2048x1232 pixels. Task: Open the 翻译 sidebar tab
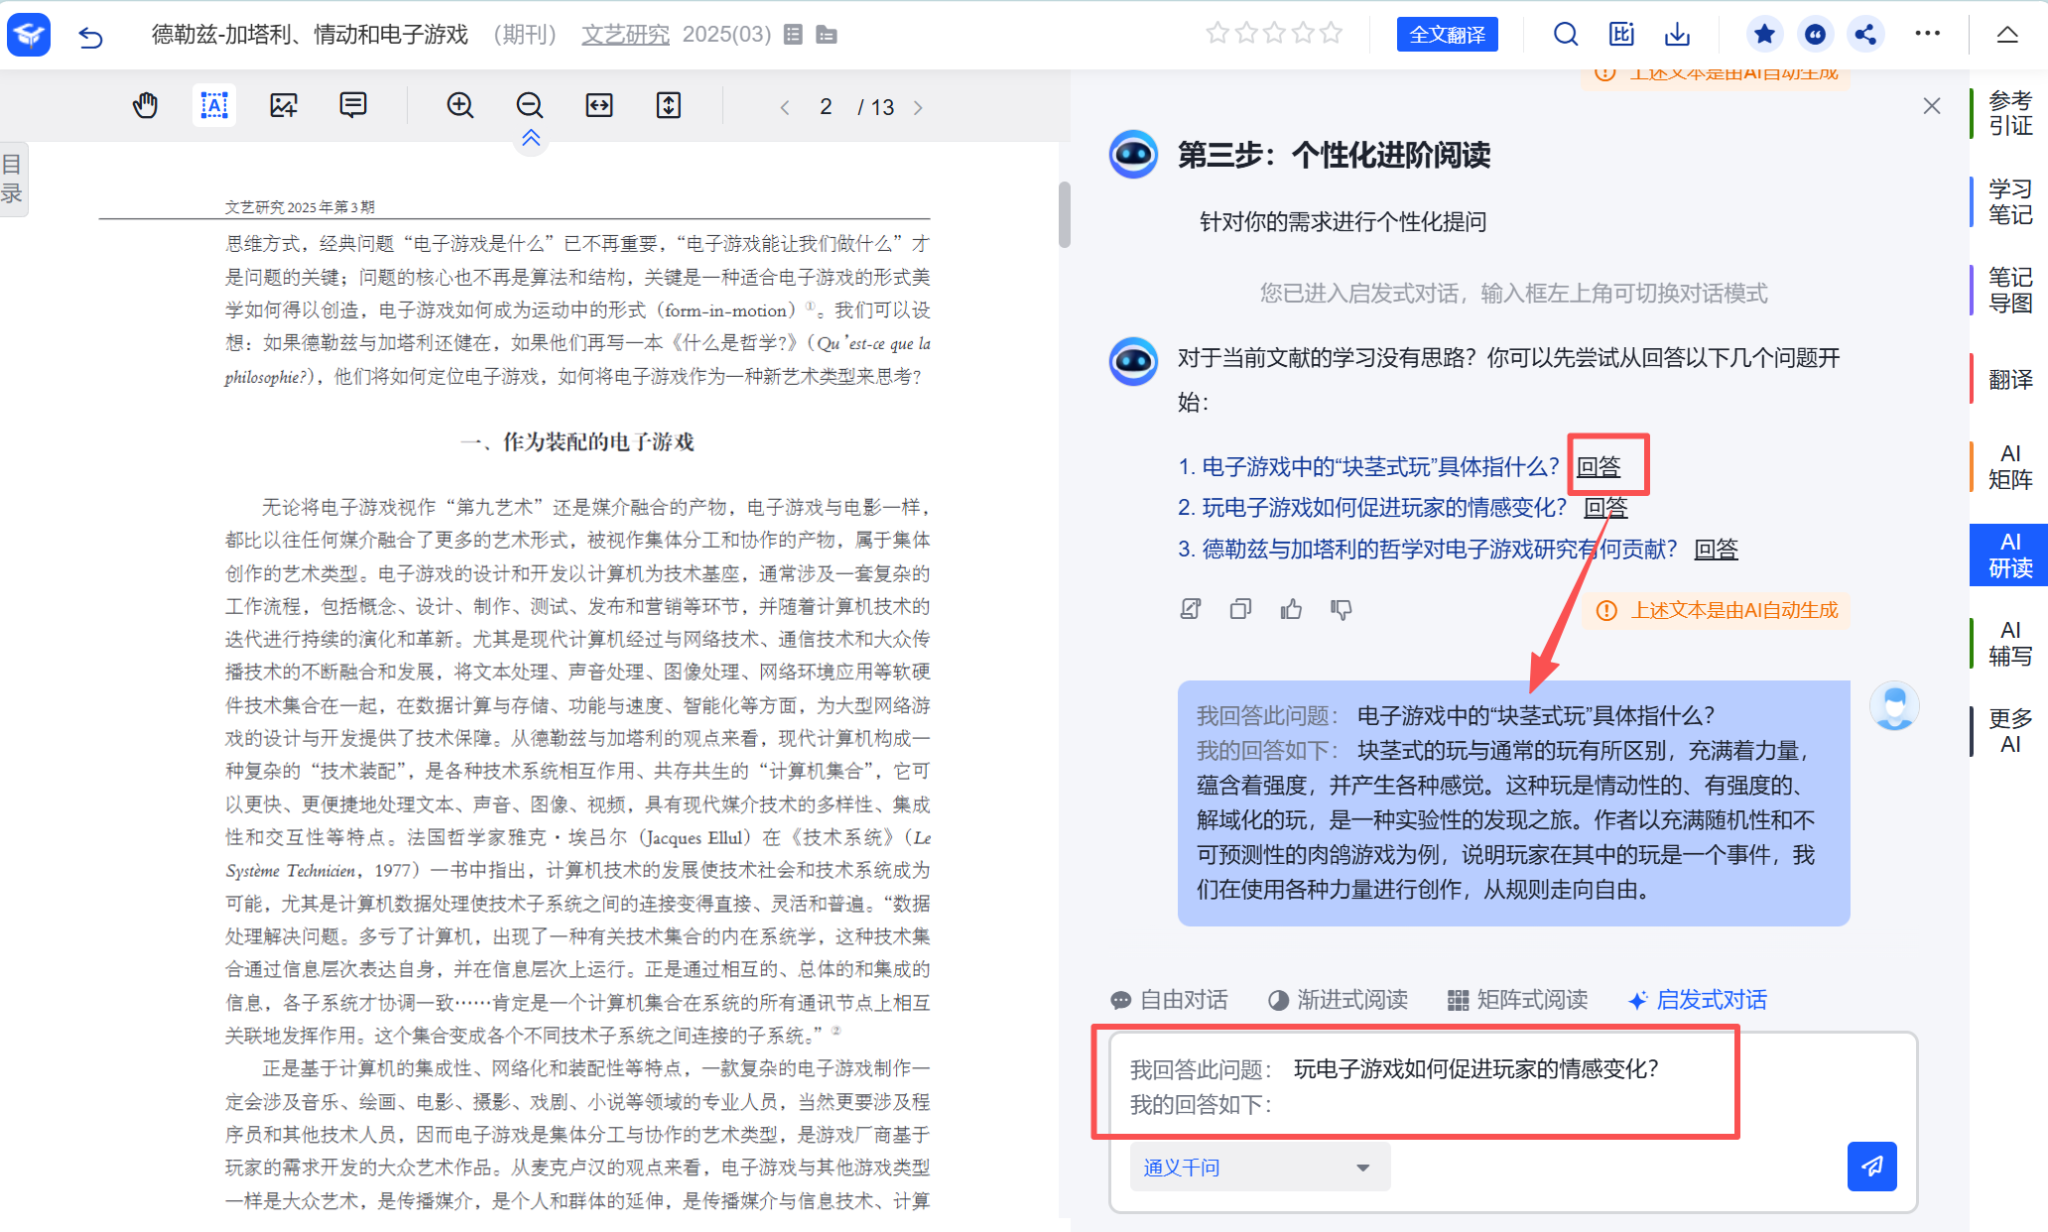[2010, 379]
